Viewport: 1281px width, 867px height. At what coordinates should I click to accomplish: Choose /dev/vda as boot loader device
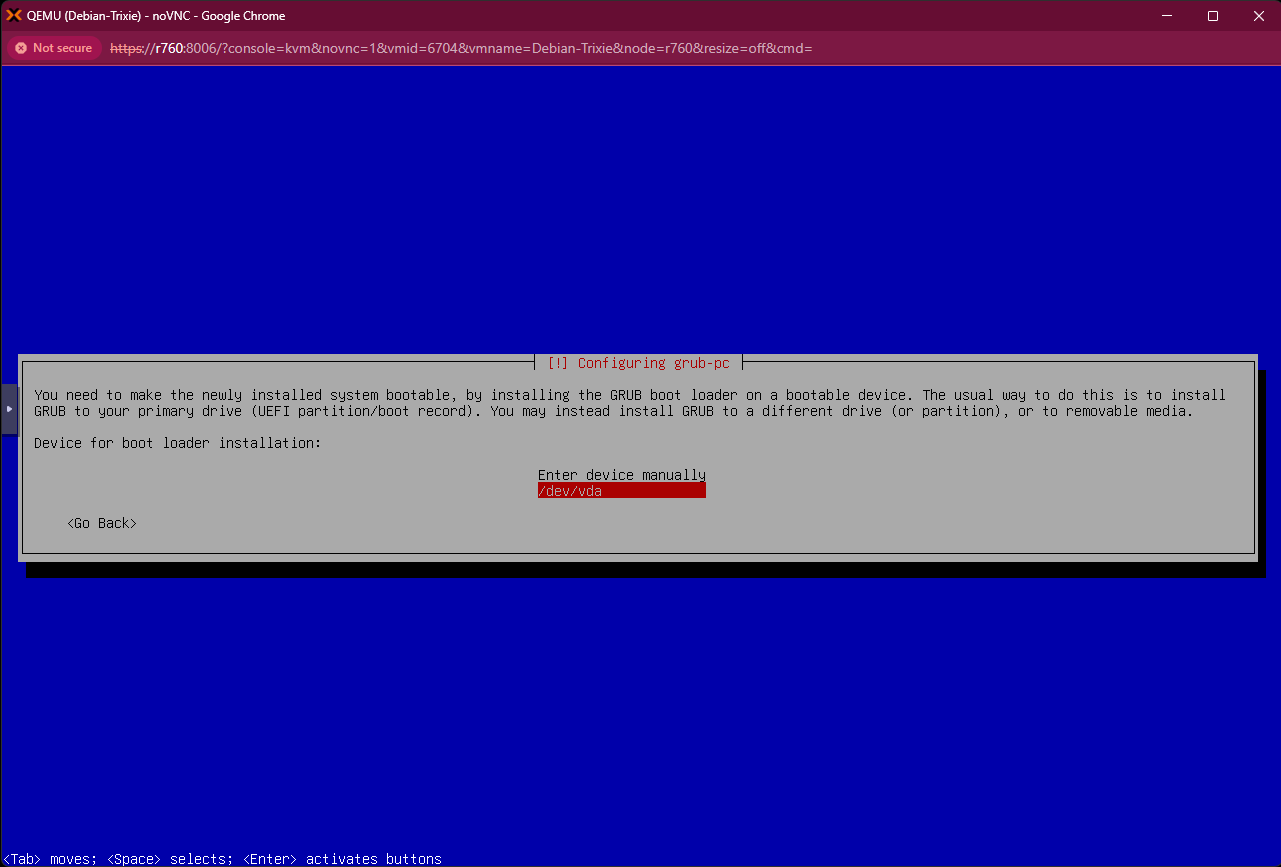[621, 491]
